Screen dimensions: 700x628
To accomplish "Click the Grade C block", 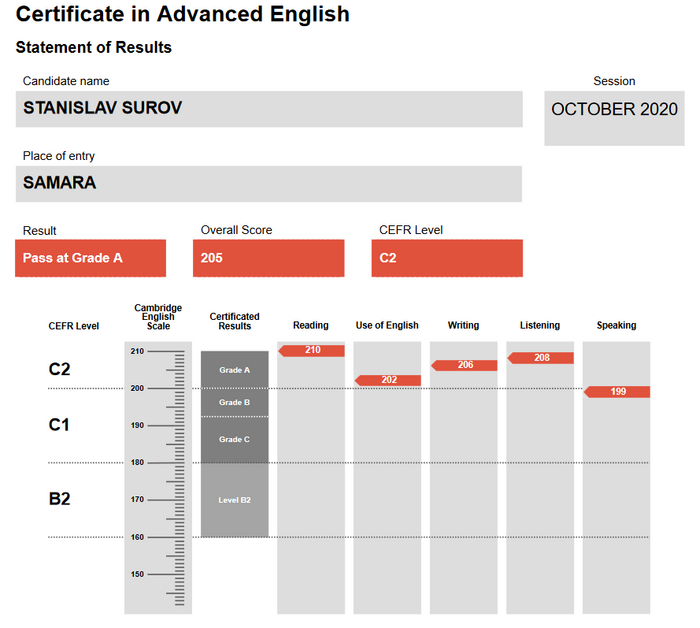I will click(x=234, y=440).
